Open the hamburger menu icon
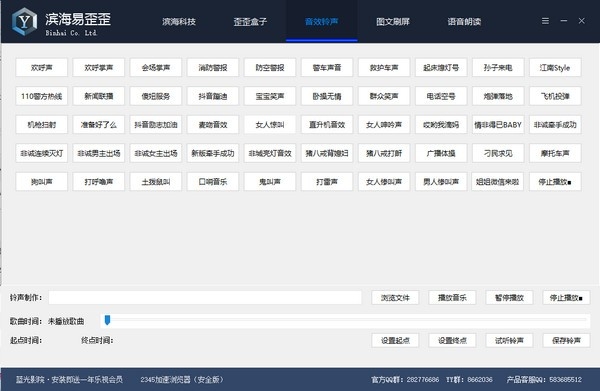The image size is (600, 391). point(545,21)
